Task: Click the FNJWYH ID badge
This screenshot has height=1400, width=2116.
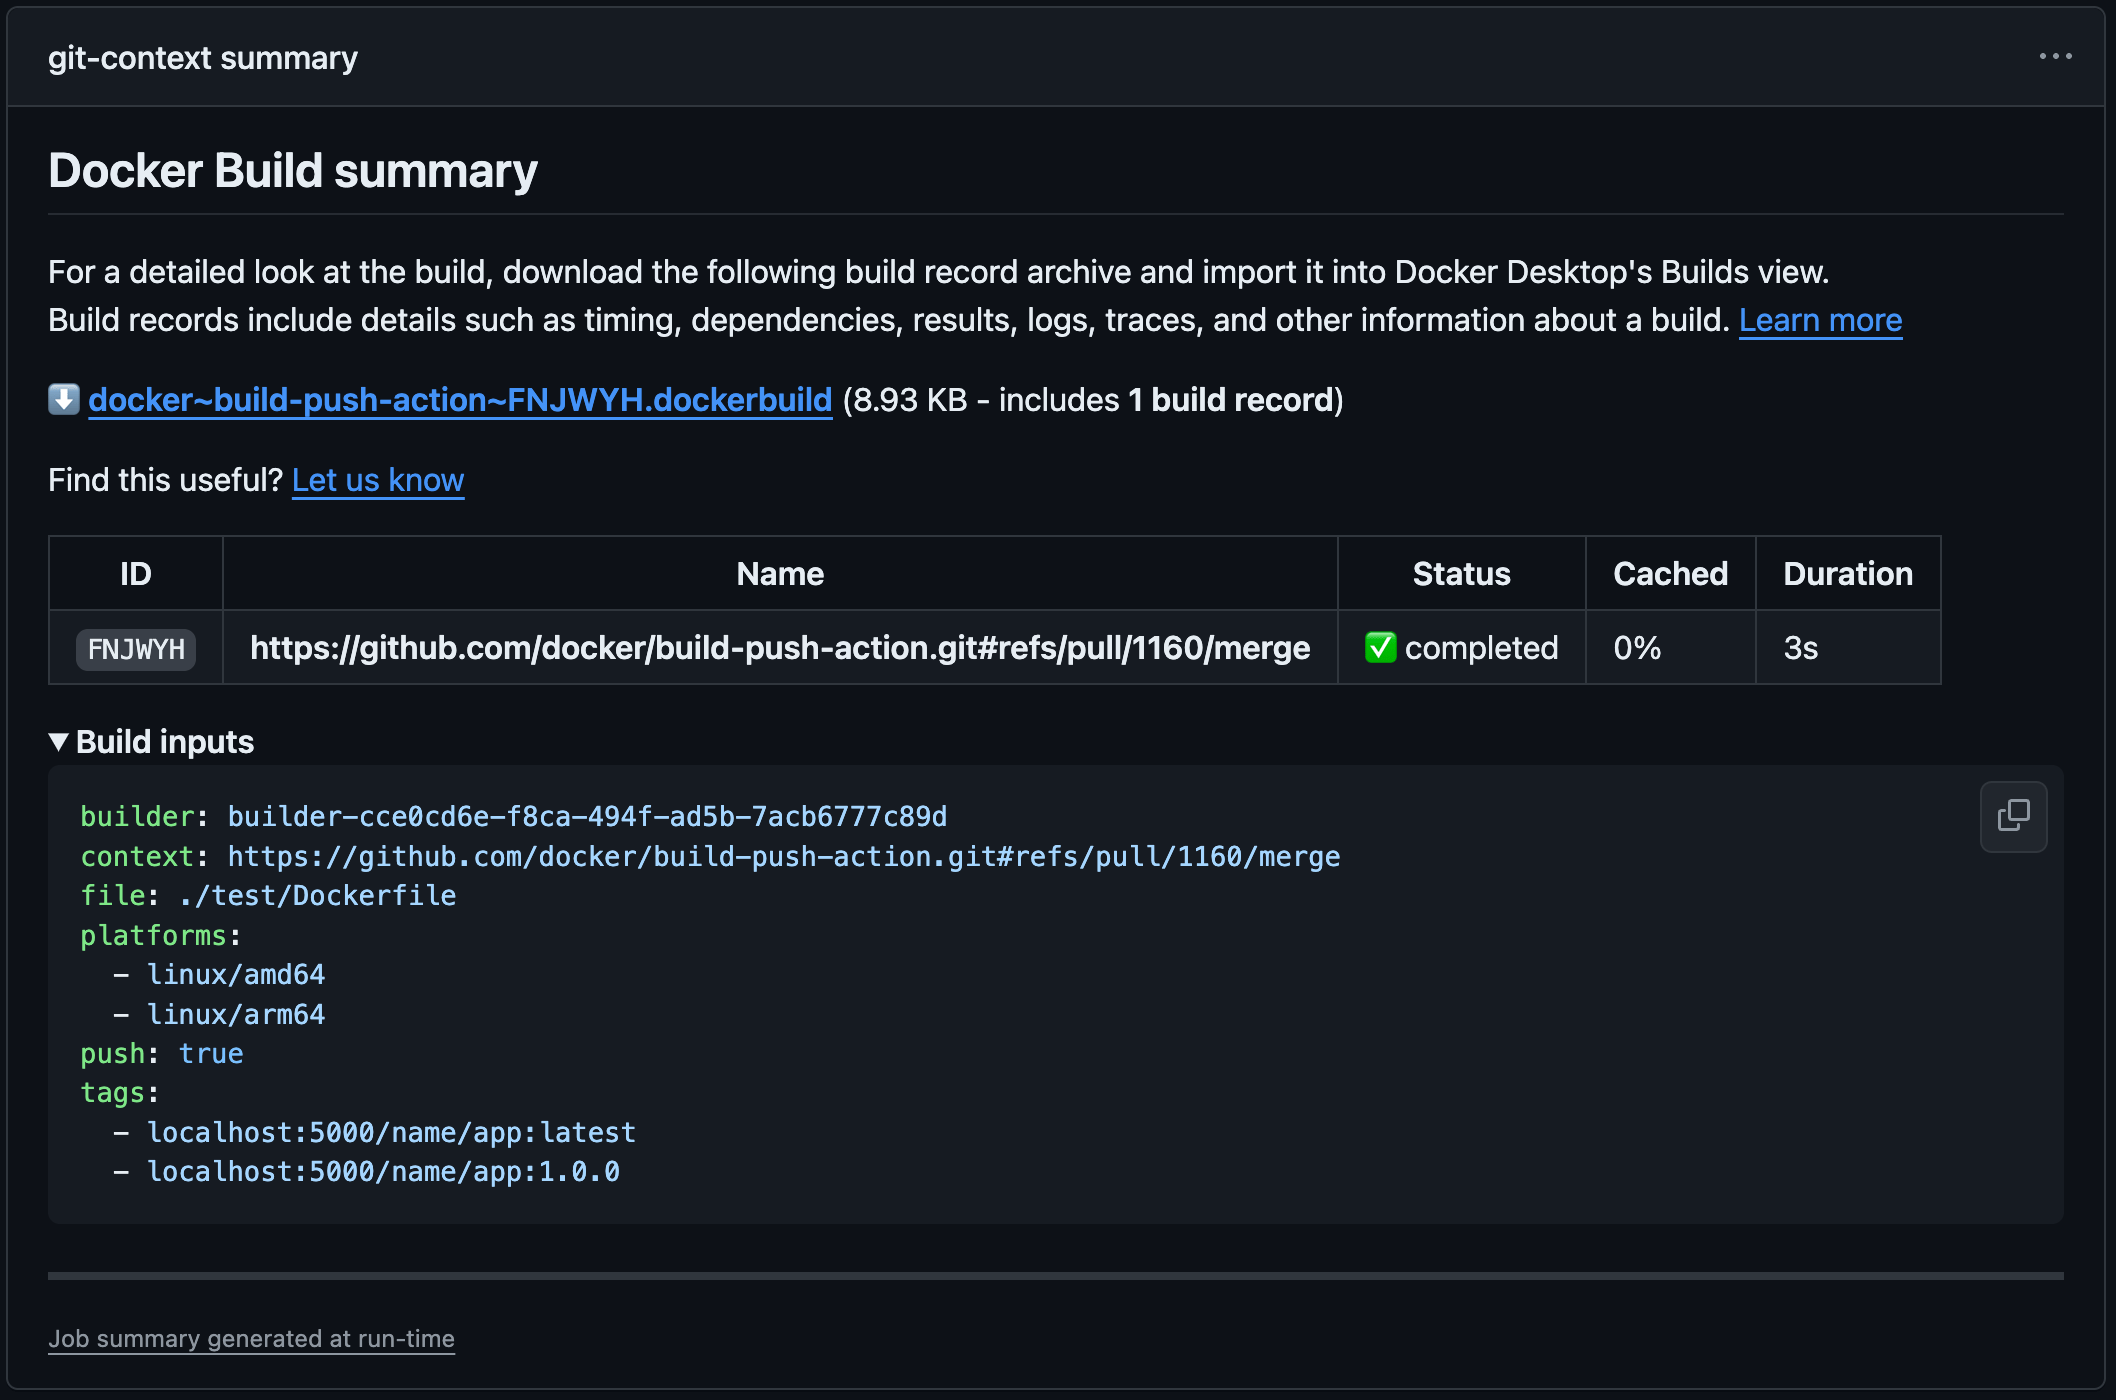Action: [134, 649]
